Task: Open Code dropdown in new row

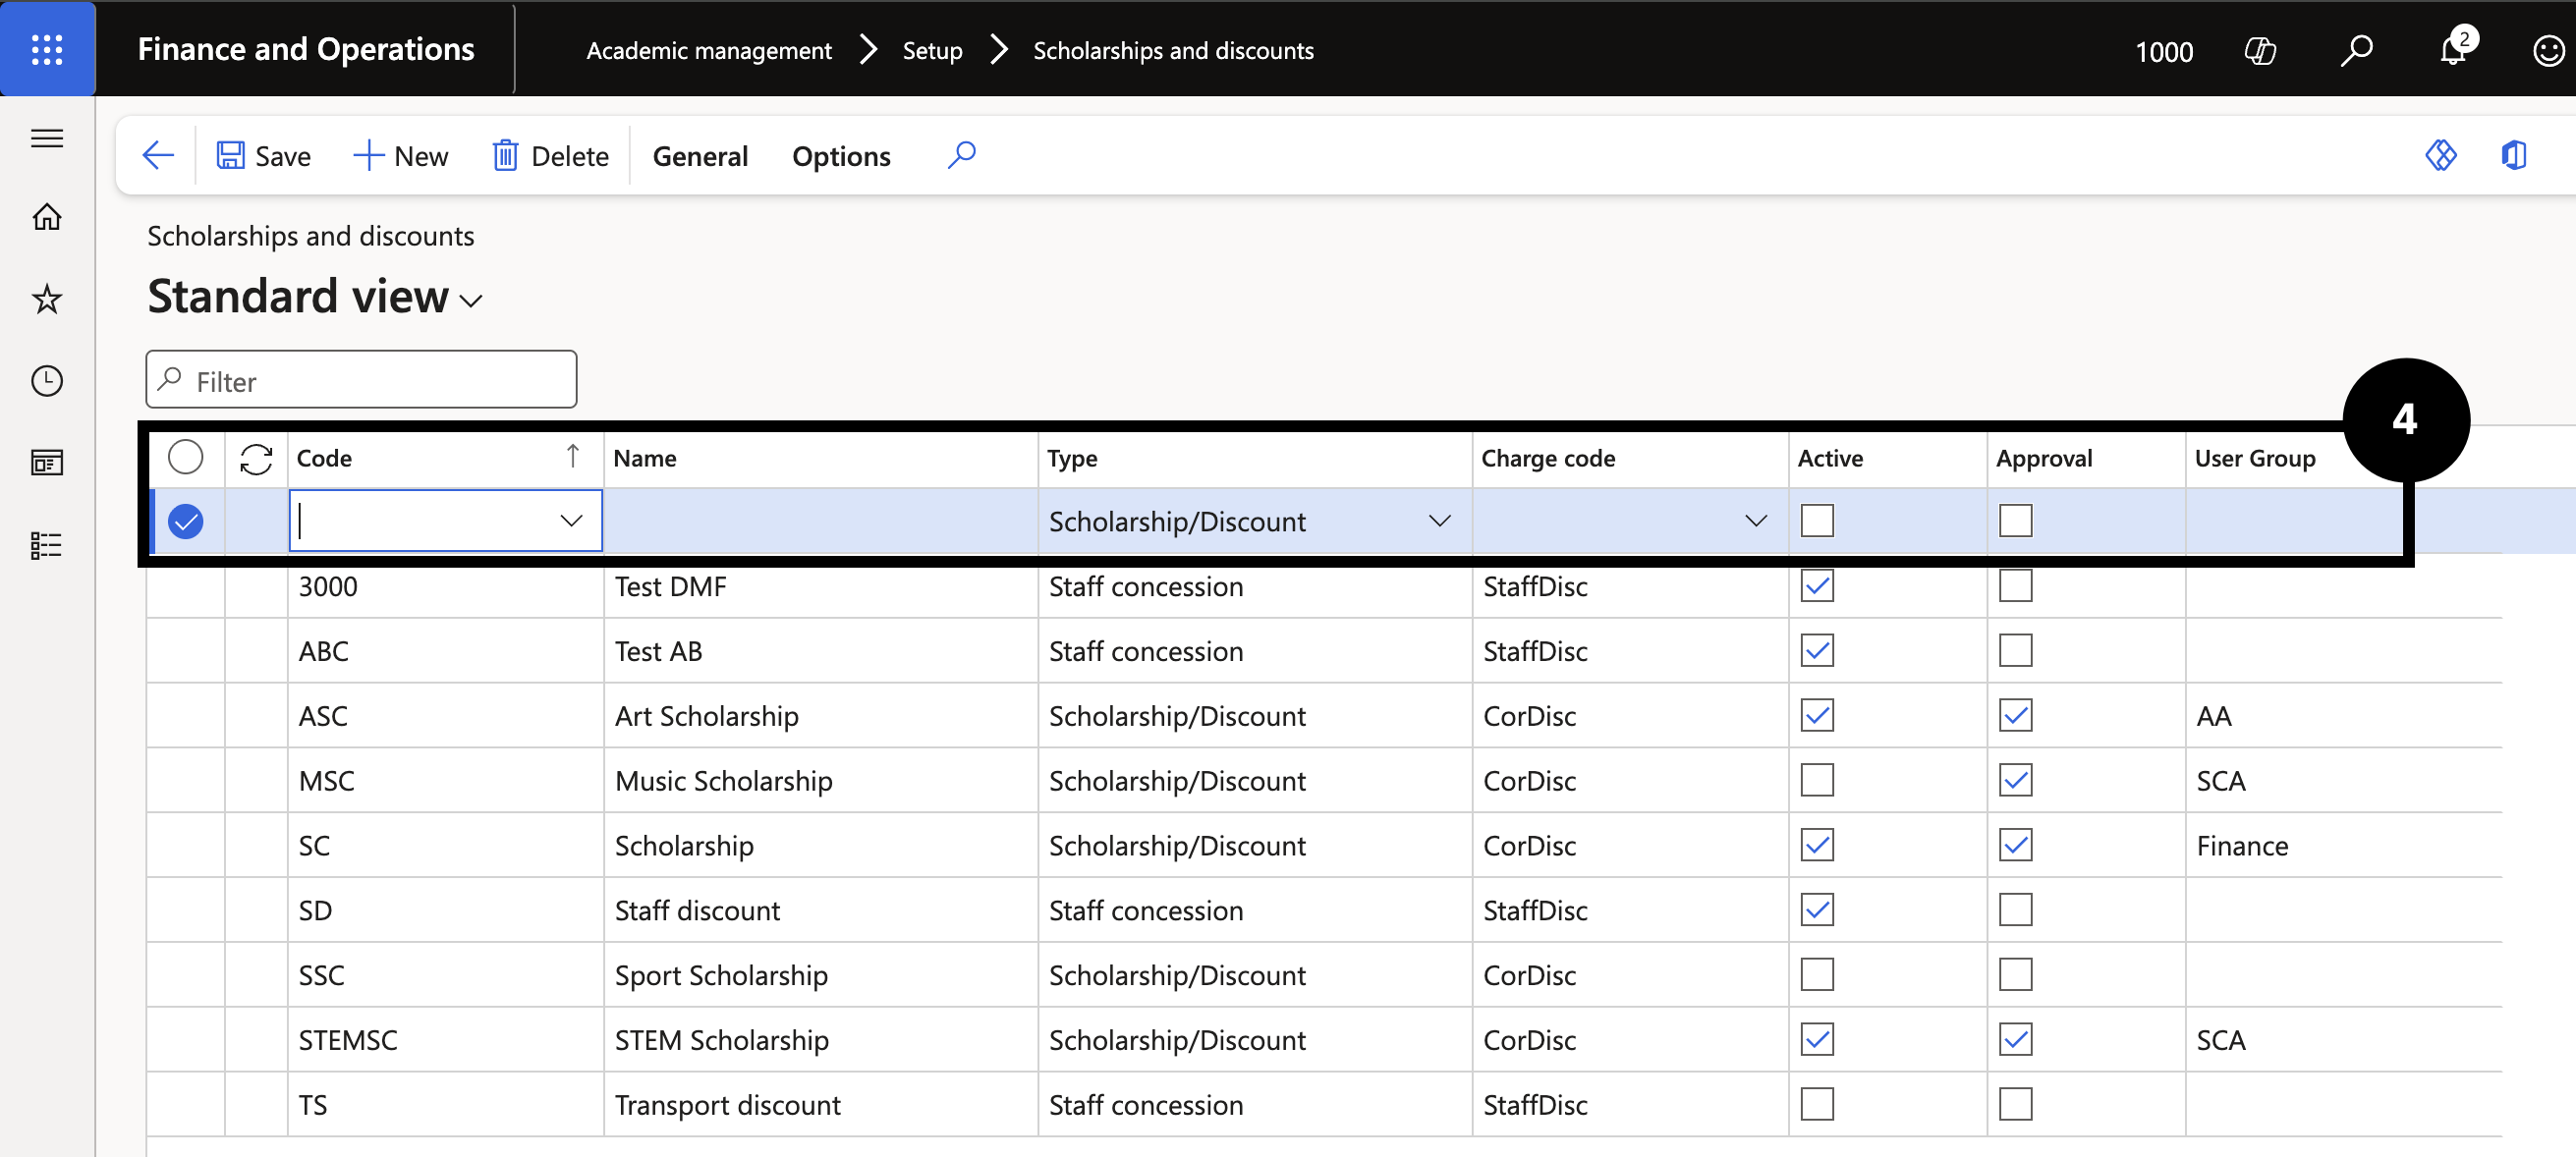Action: coord(571,521)
